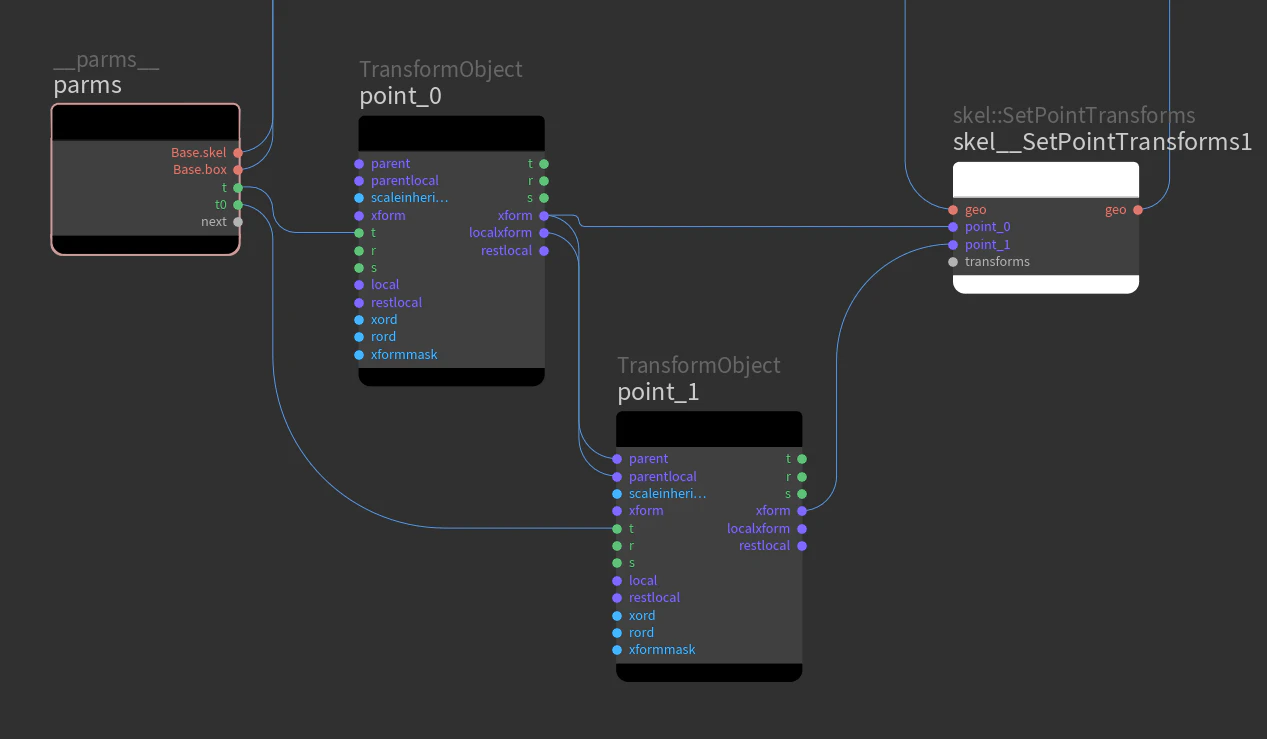Screen dimensions: 1267x739
Task: Click the geo output port on skel__SetPointTransforms1
Action: 1138,210
